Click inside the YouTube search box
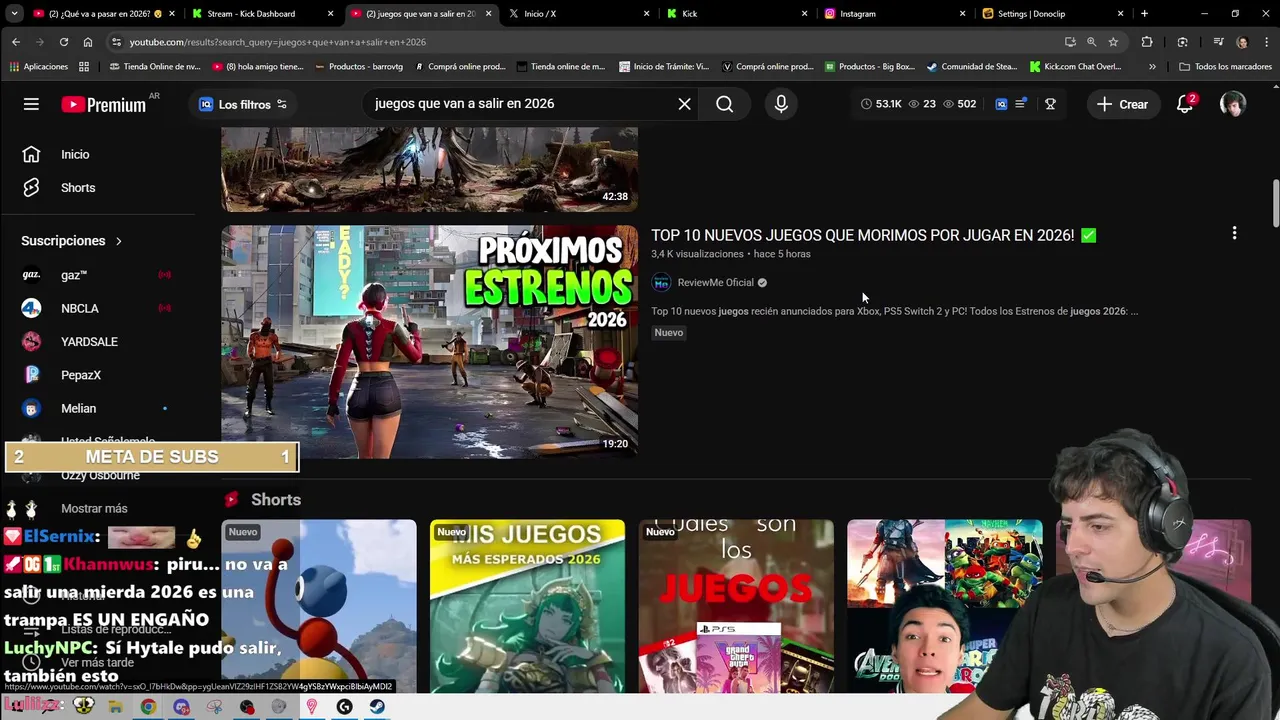This screenshot has width=1280, height=720. coord(520,104)
